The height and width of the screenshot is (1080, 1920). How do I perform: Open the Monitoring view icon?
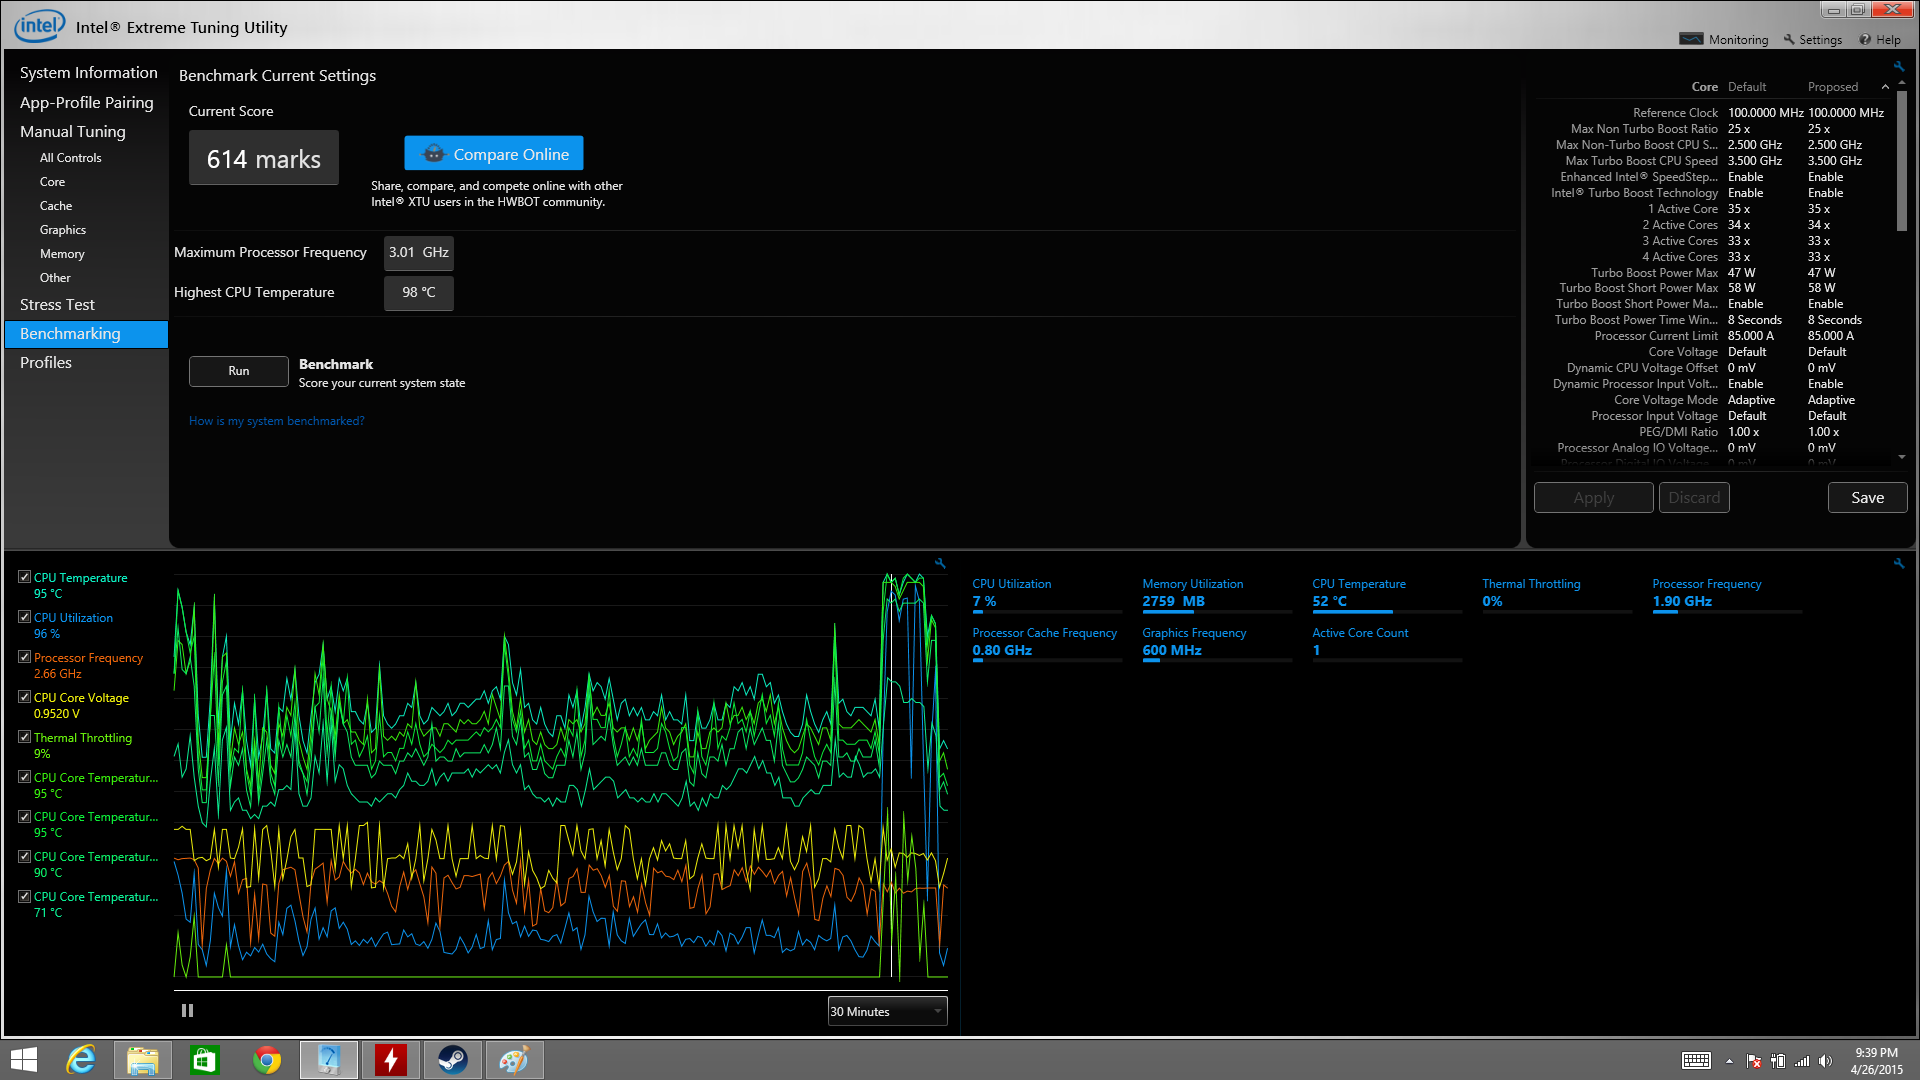tap(1691, 39)
